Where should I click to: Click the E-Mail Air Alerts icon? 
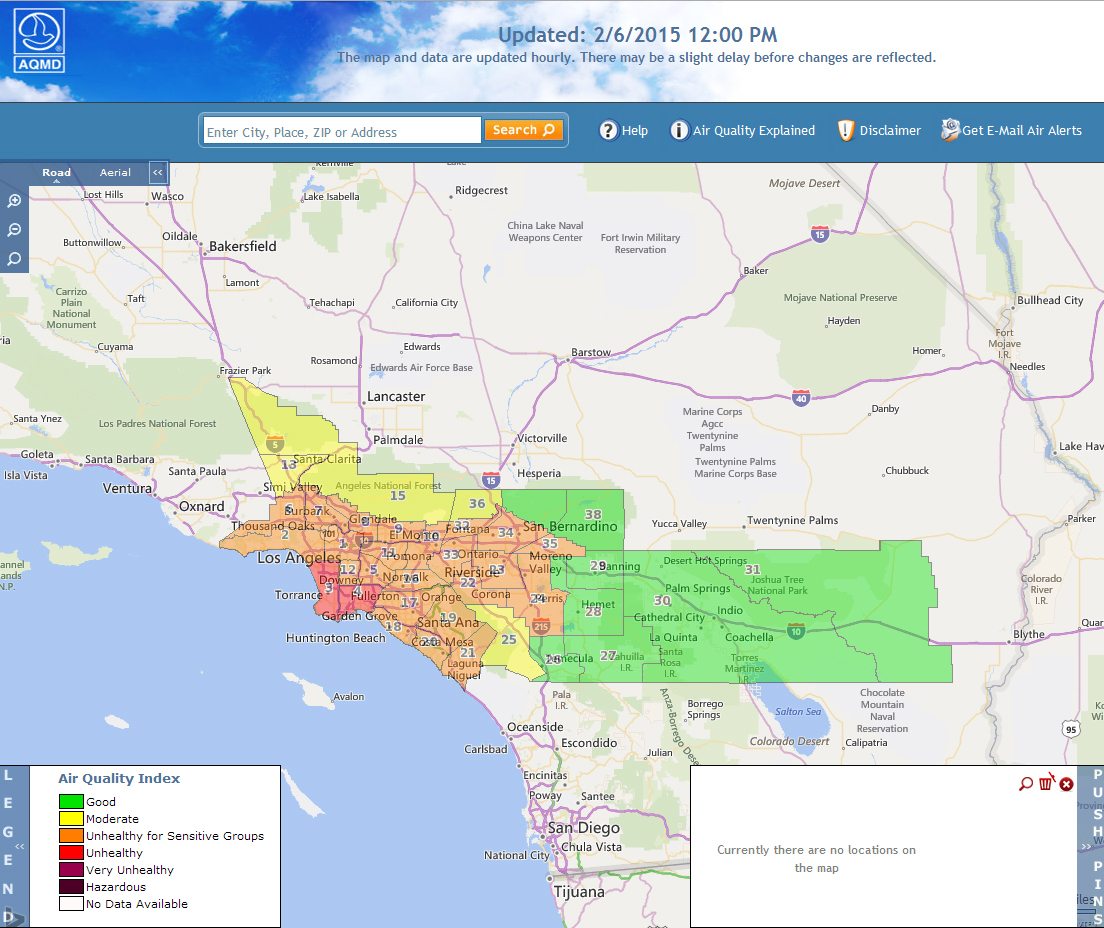click(x=949, y=130)
